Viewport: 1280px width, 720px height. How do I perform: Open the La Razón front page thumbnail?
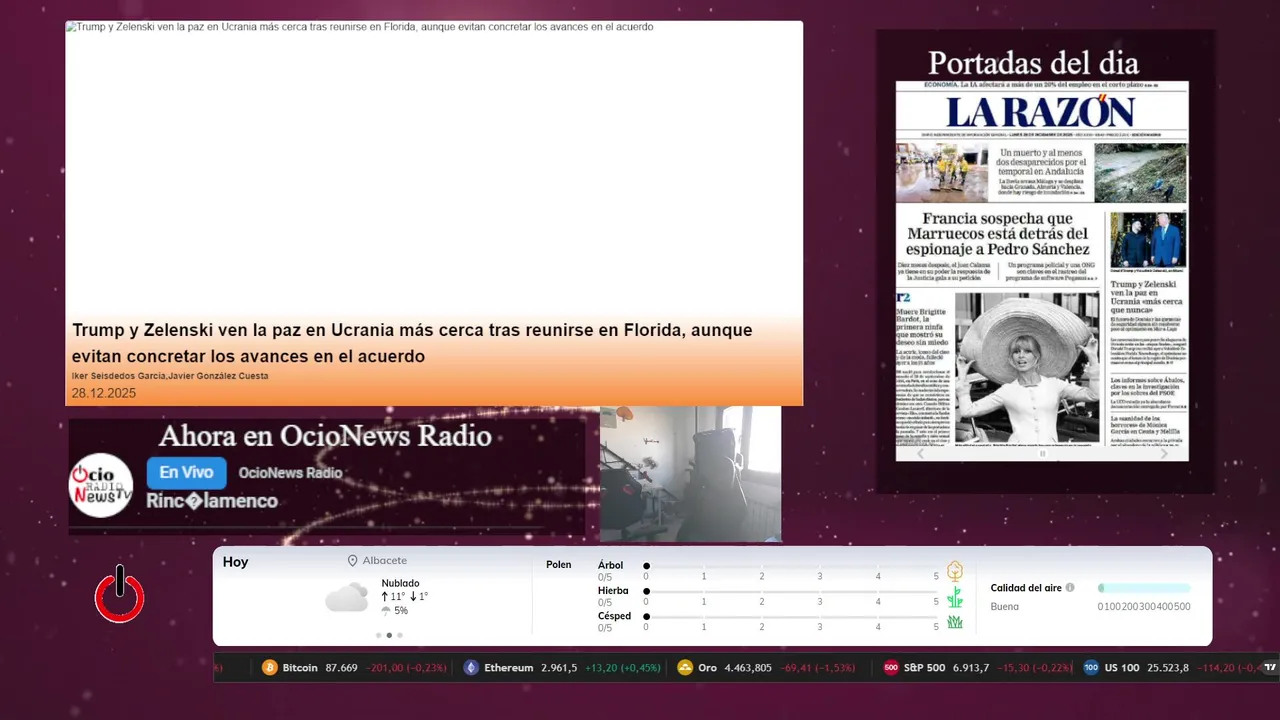1042,270
